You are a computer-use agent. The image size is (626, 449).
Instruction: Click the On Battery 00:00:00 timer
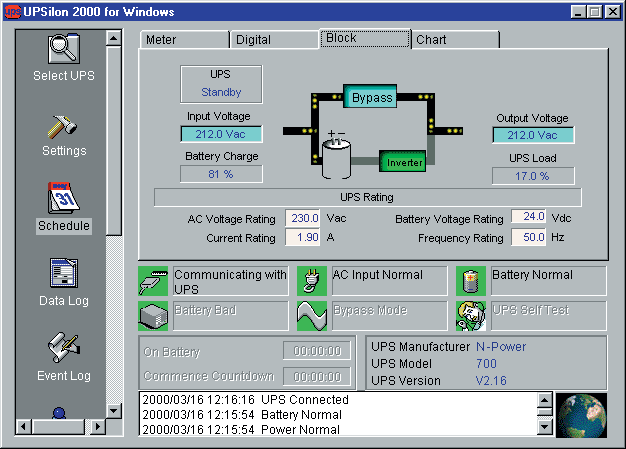click(x=317, y=351)
